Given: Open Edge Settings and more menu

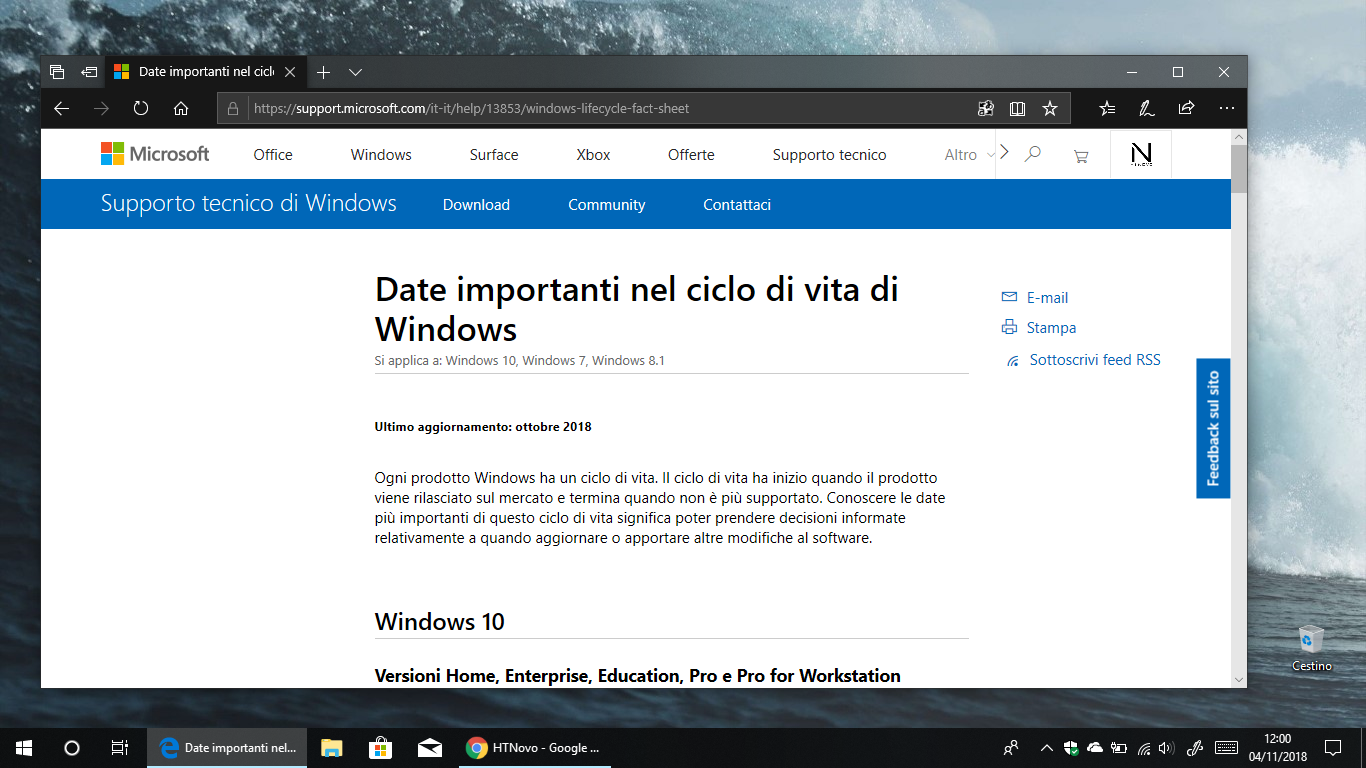Looking at the screenshot, I should [x=1226, y=108].
